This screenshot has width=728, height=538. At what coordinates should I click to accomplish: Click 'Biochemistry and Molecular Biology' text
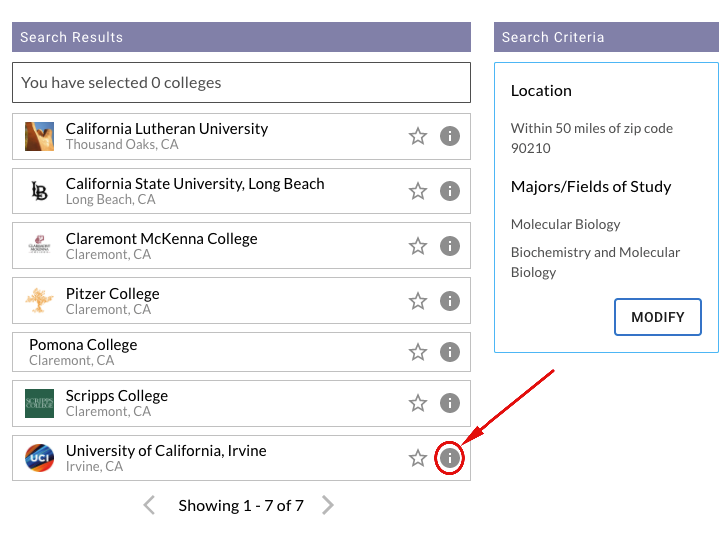[595, 262]
